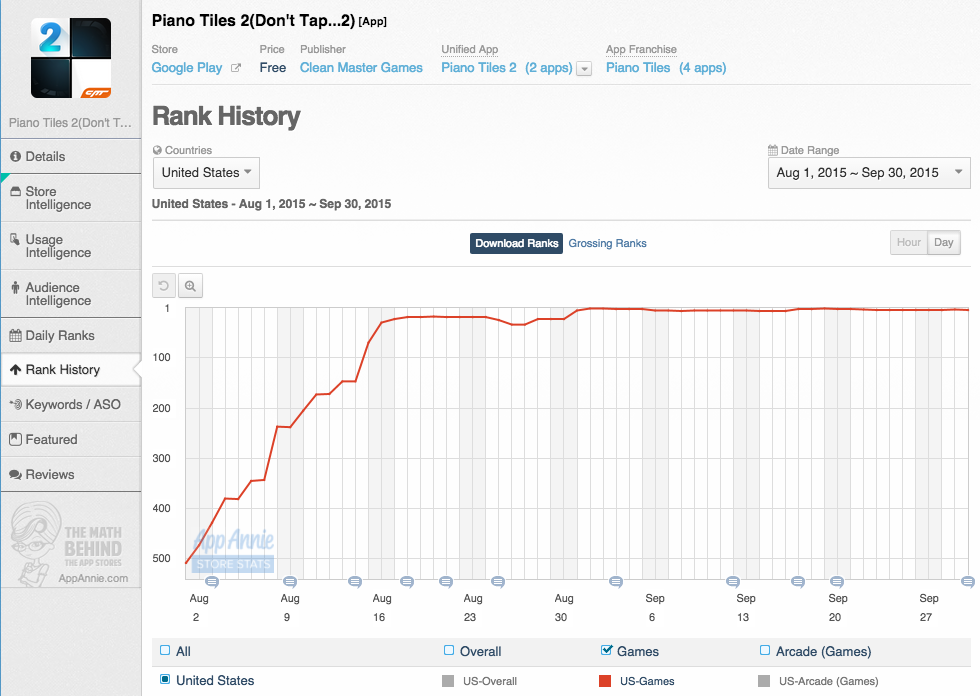This screenshot has width=980, height=696.
Task: Click the red US-Games legend swatch
Action: point(605,681)
